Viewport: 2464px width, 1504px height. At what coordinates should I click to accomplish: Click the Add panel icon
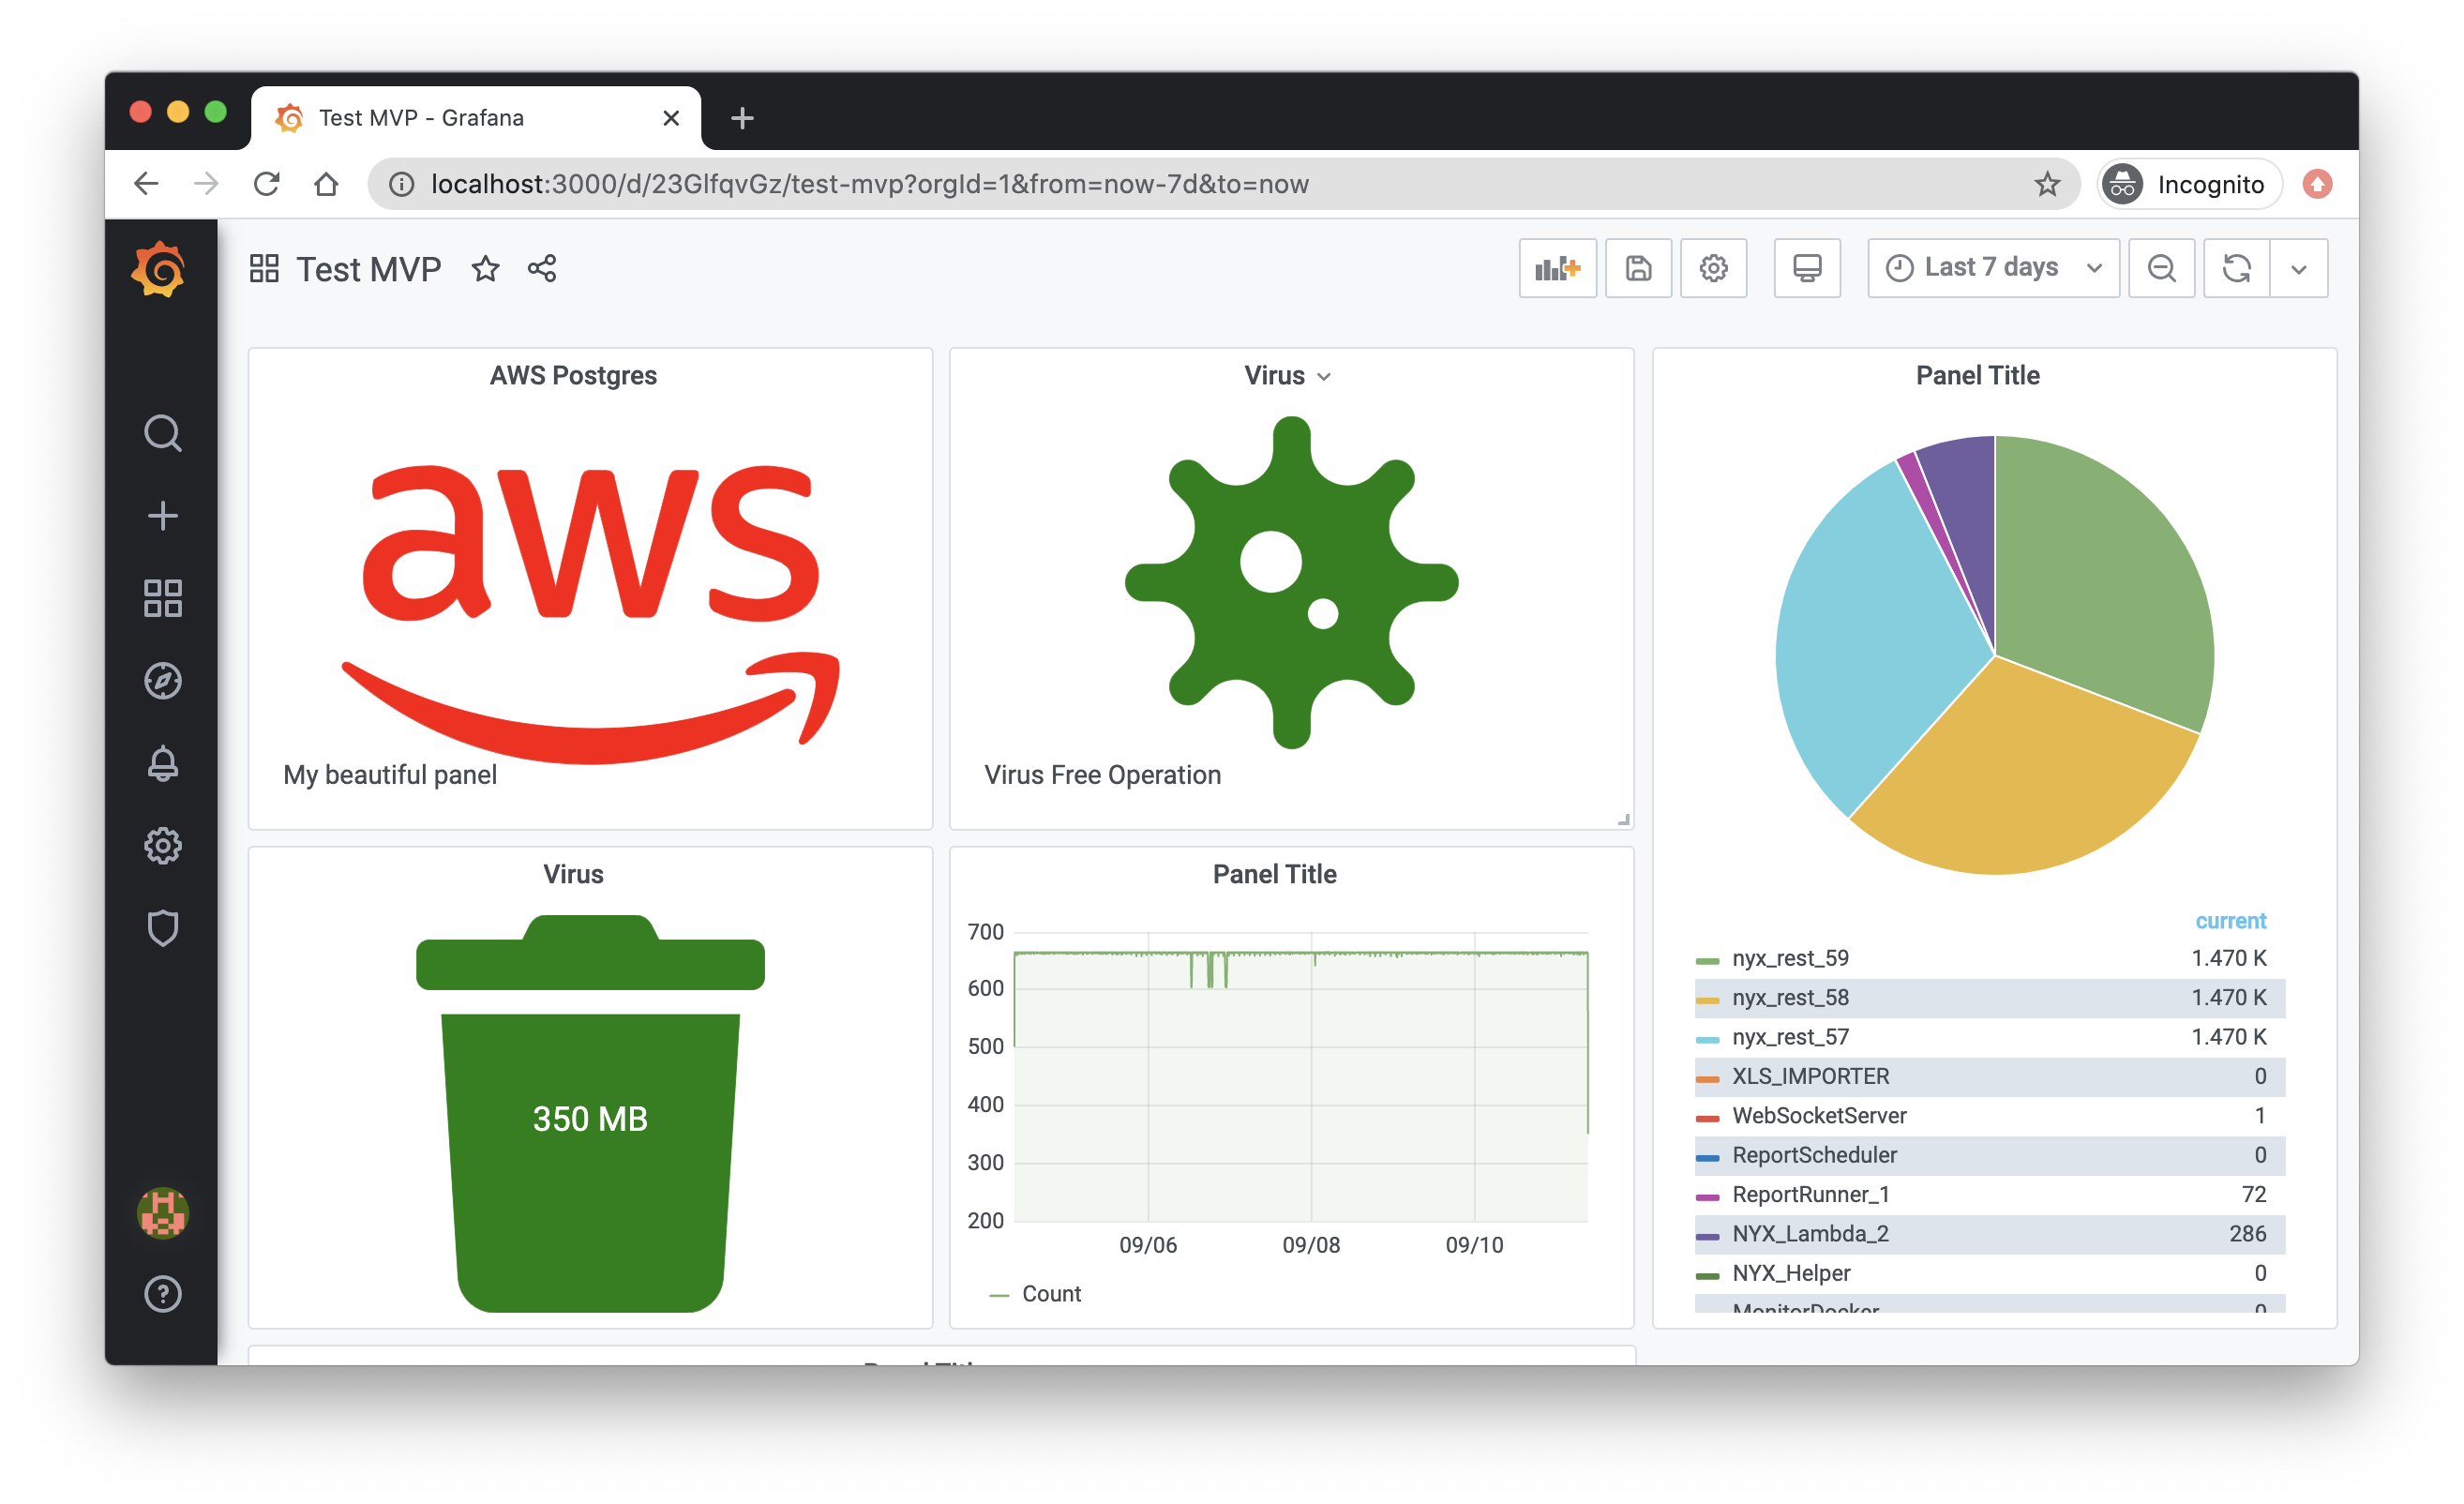click(x=1557, y=268)
